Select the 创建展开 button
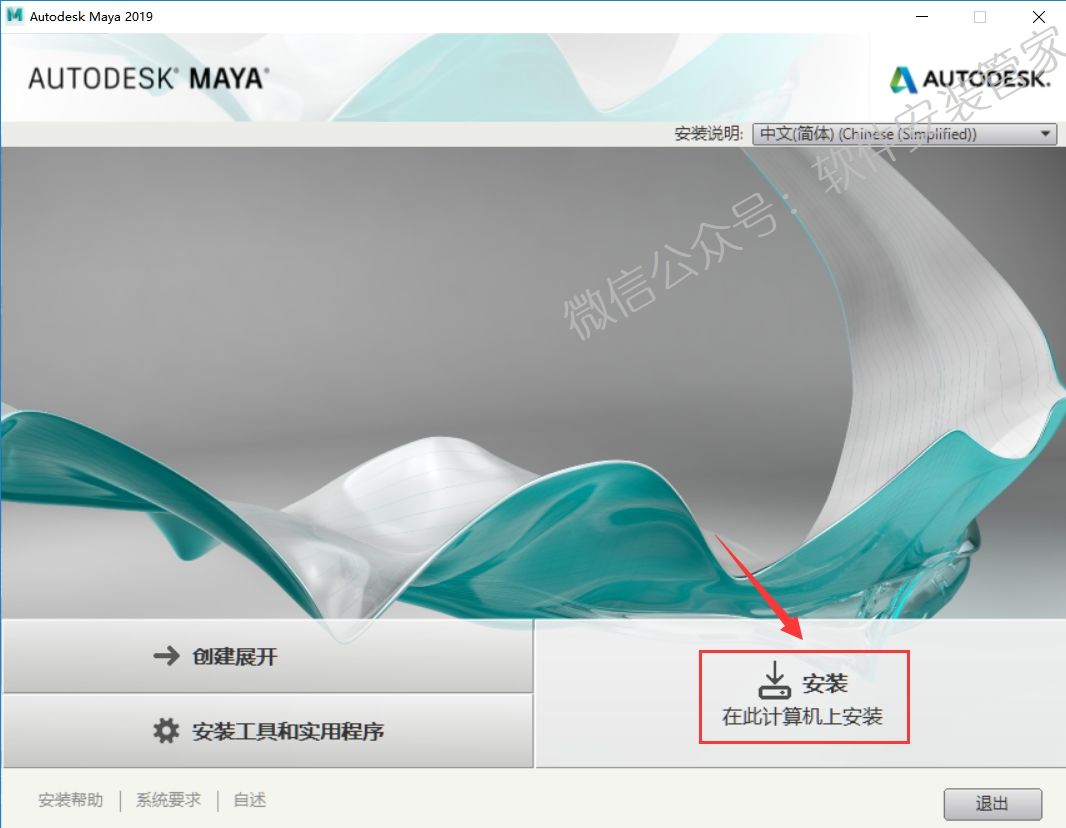This screenshot has height=828, width=1066. pos(268,656)
